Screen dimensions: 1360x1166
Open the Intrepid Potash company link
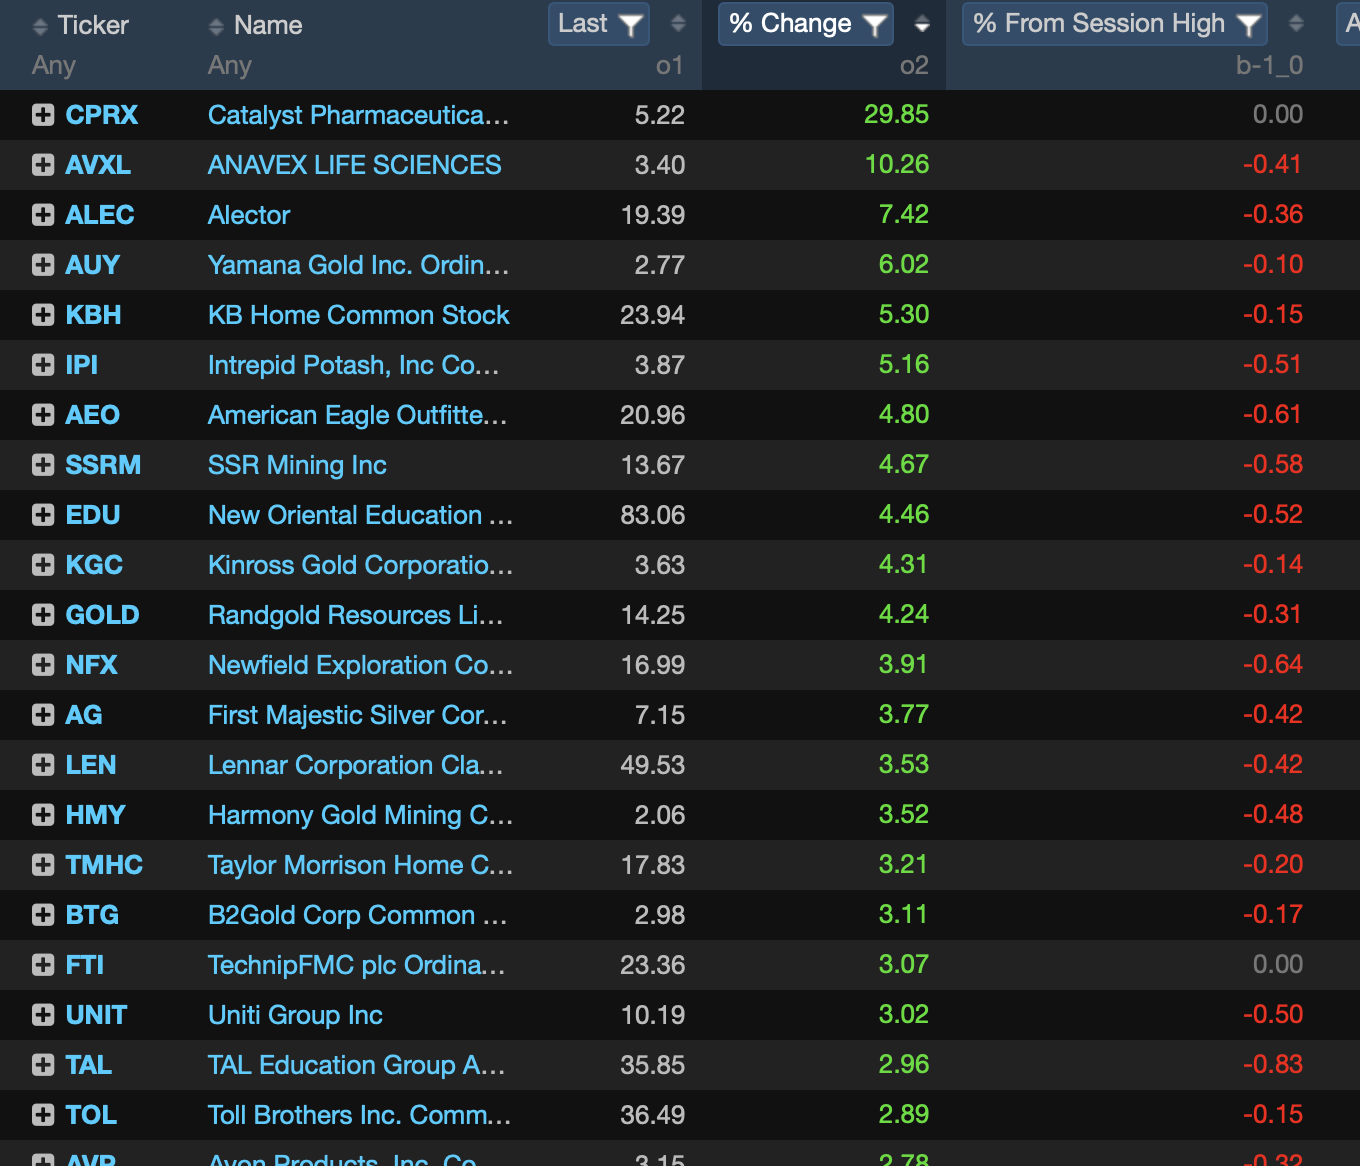pos(353,365)
